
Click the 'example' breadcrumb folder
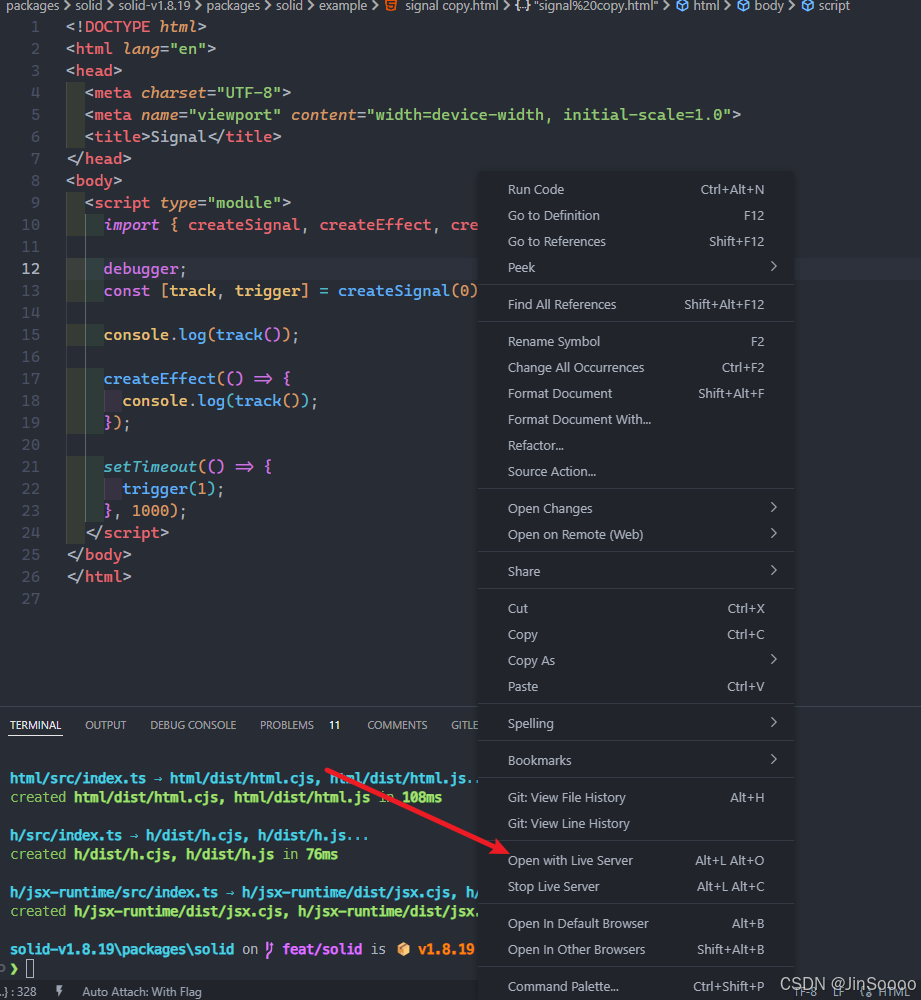click(x=343, y=6)
